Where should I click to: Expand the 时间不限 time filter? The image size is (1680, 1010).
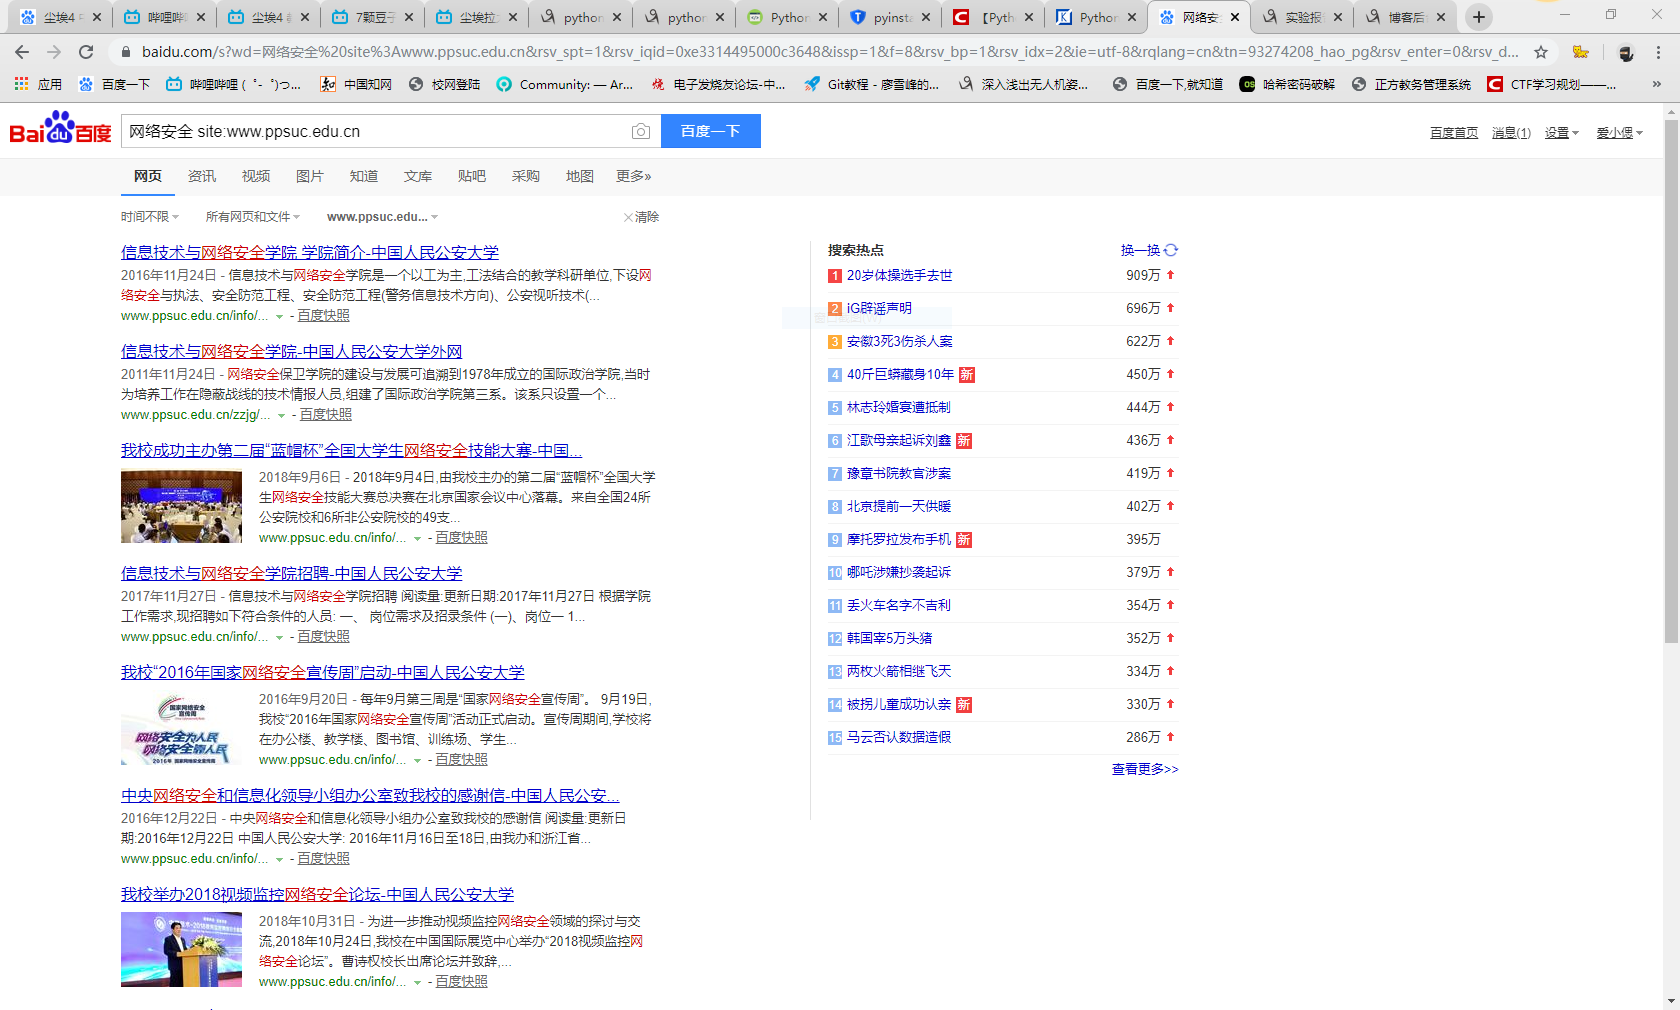(x=150, y=217)
